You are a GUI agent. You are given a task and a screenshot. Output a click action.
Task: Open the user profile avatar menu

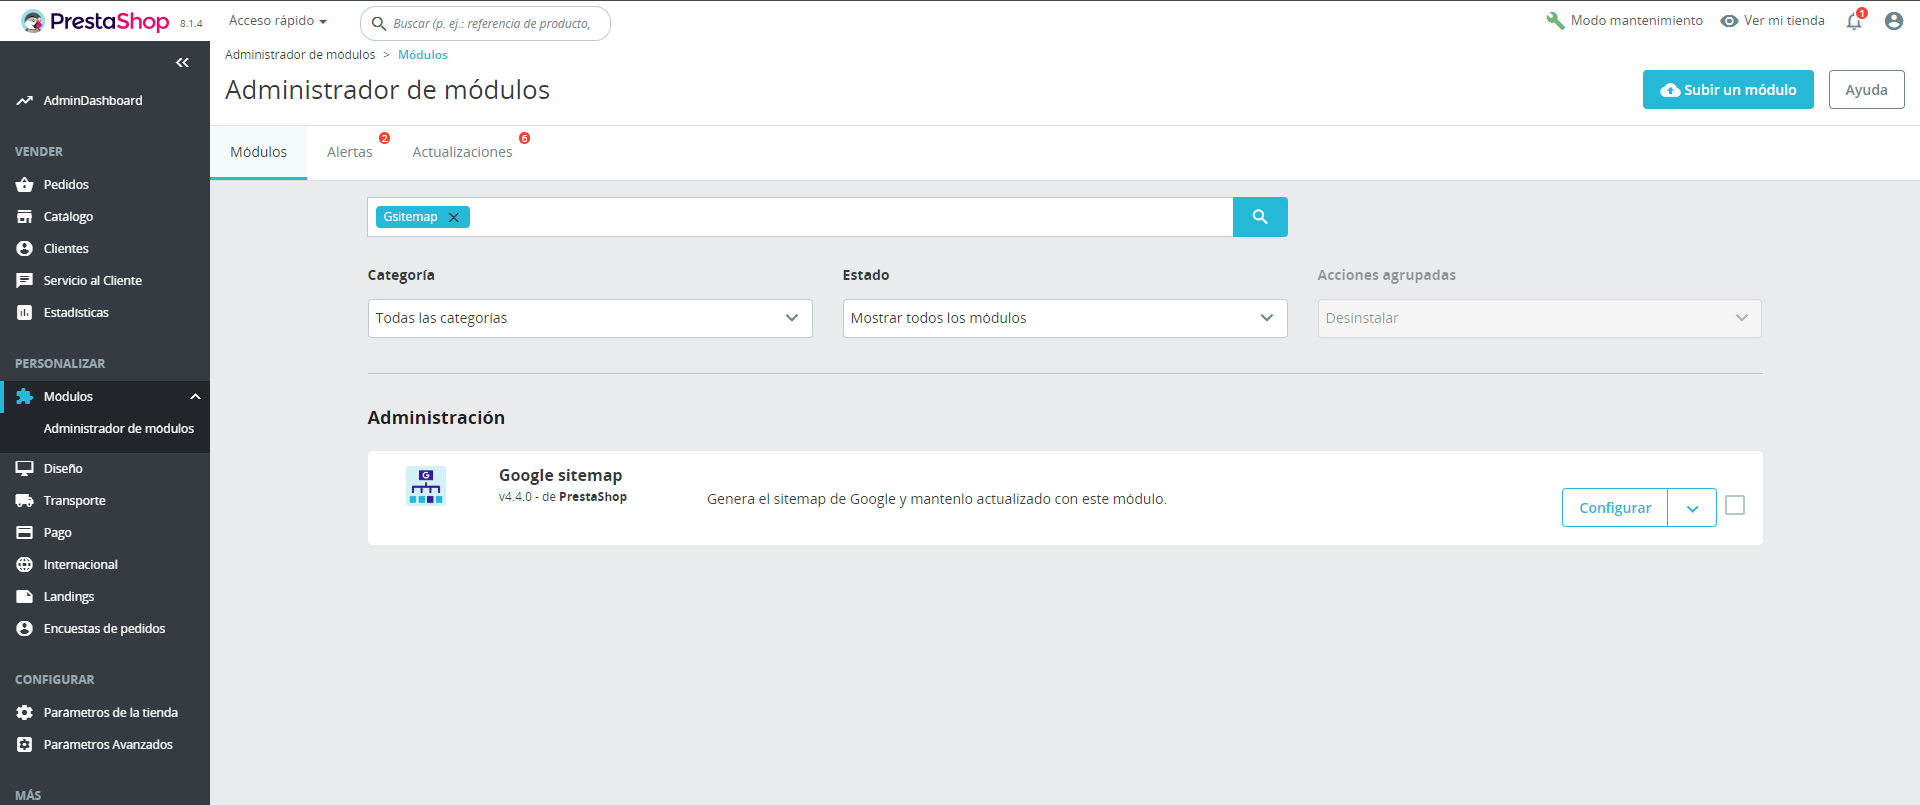pyautogui.click(x=1894, y=21)
